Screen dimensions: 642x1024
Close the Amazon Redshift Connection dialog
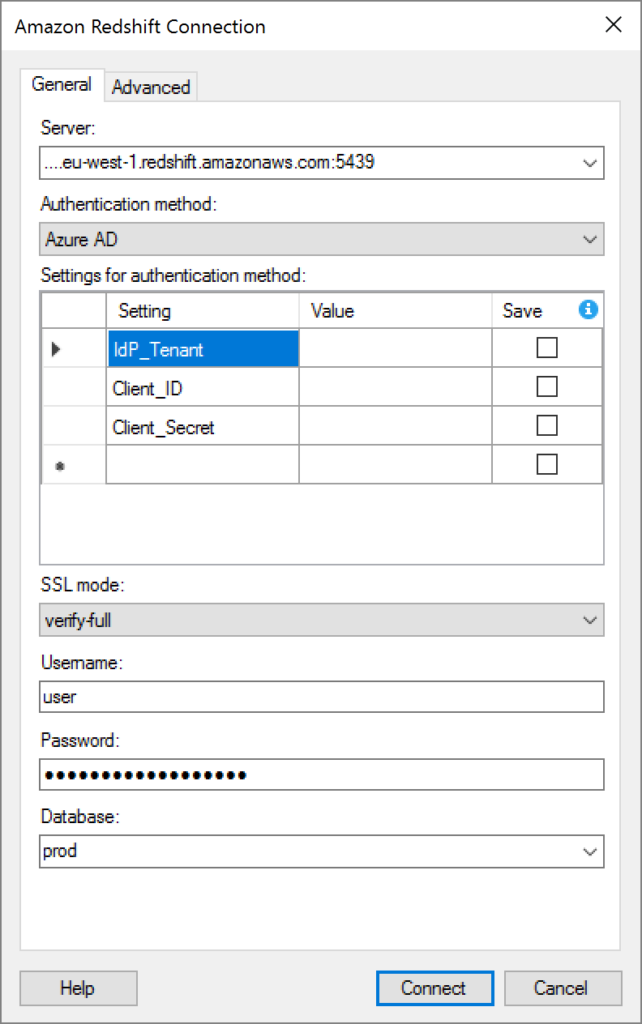coord(613,25)
